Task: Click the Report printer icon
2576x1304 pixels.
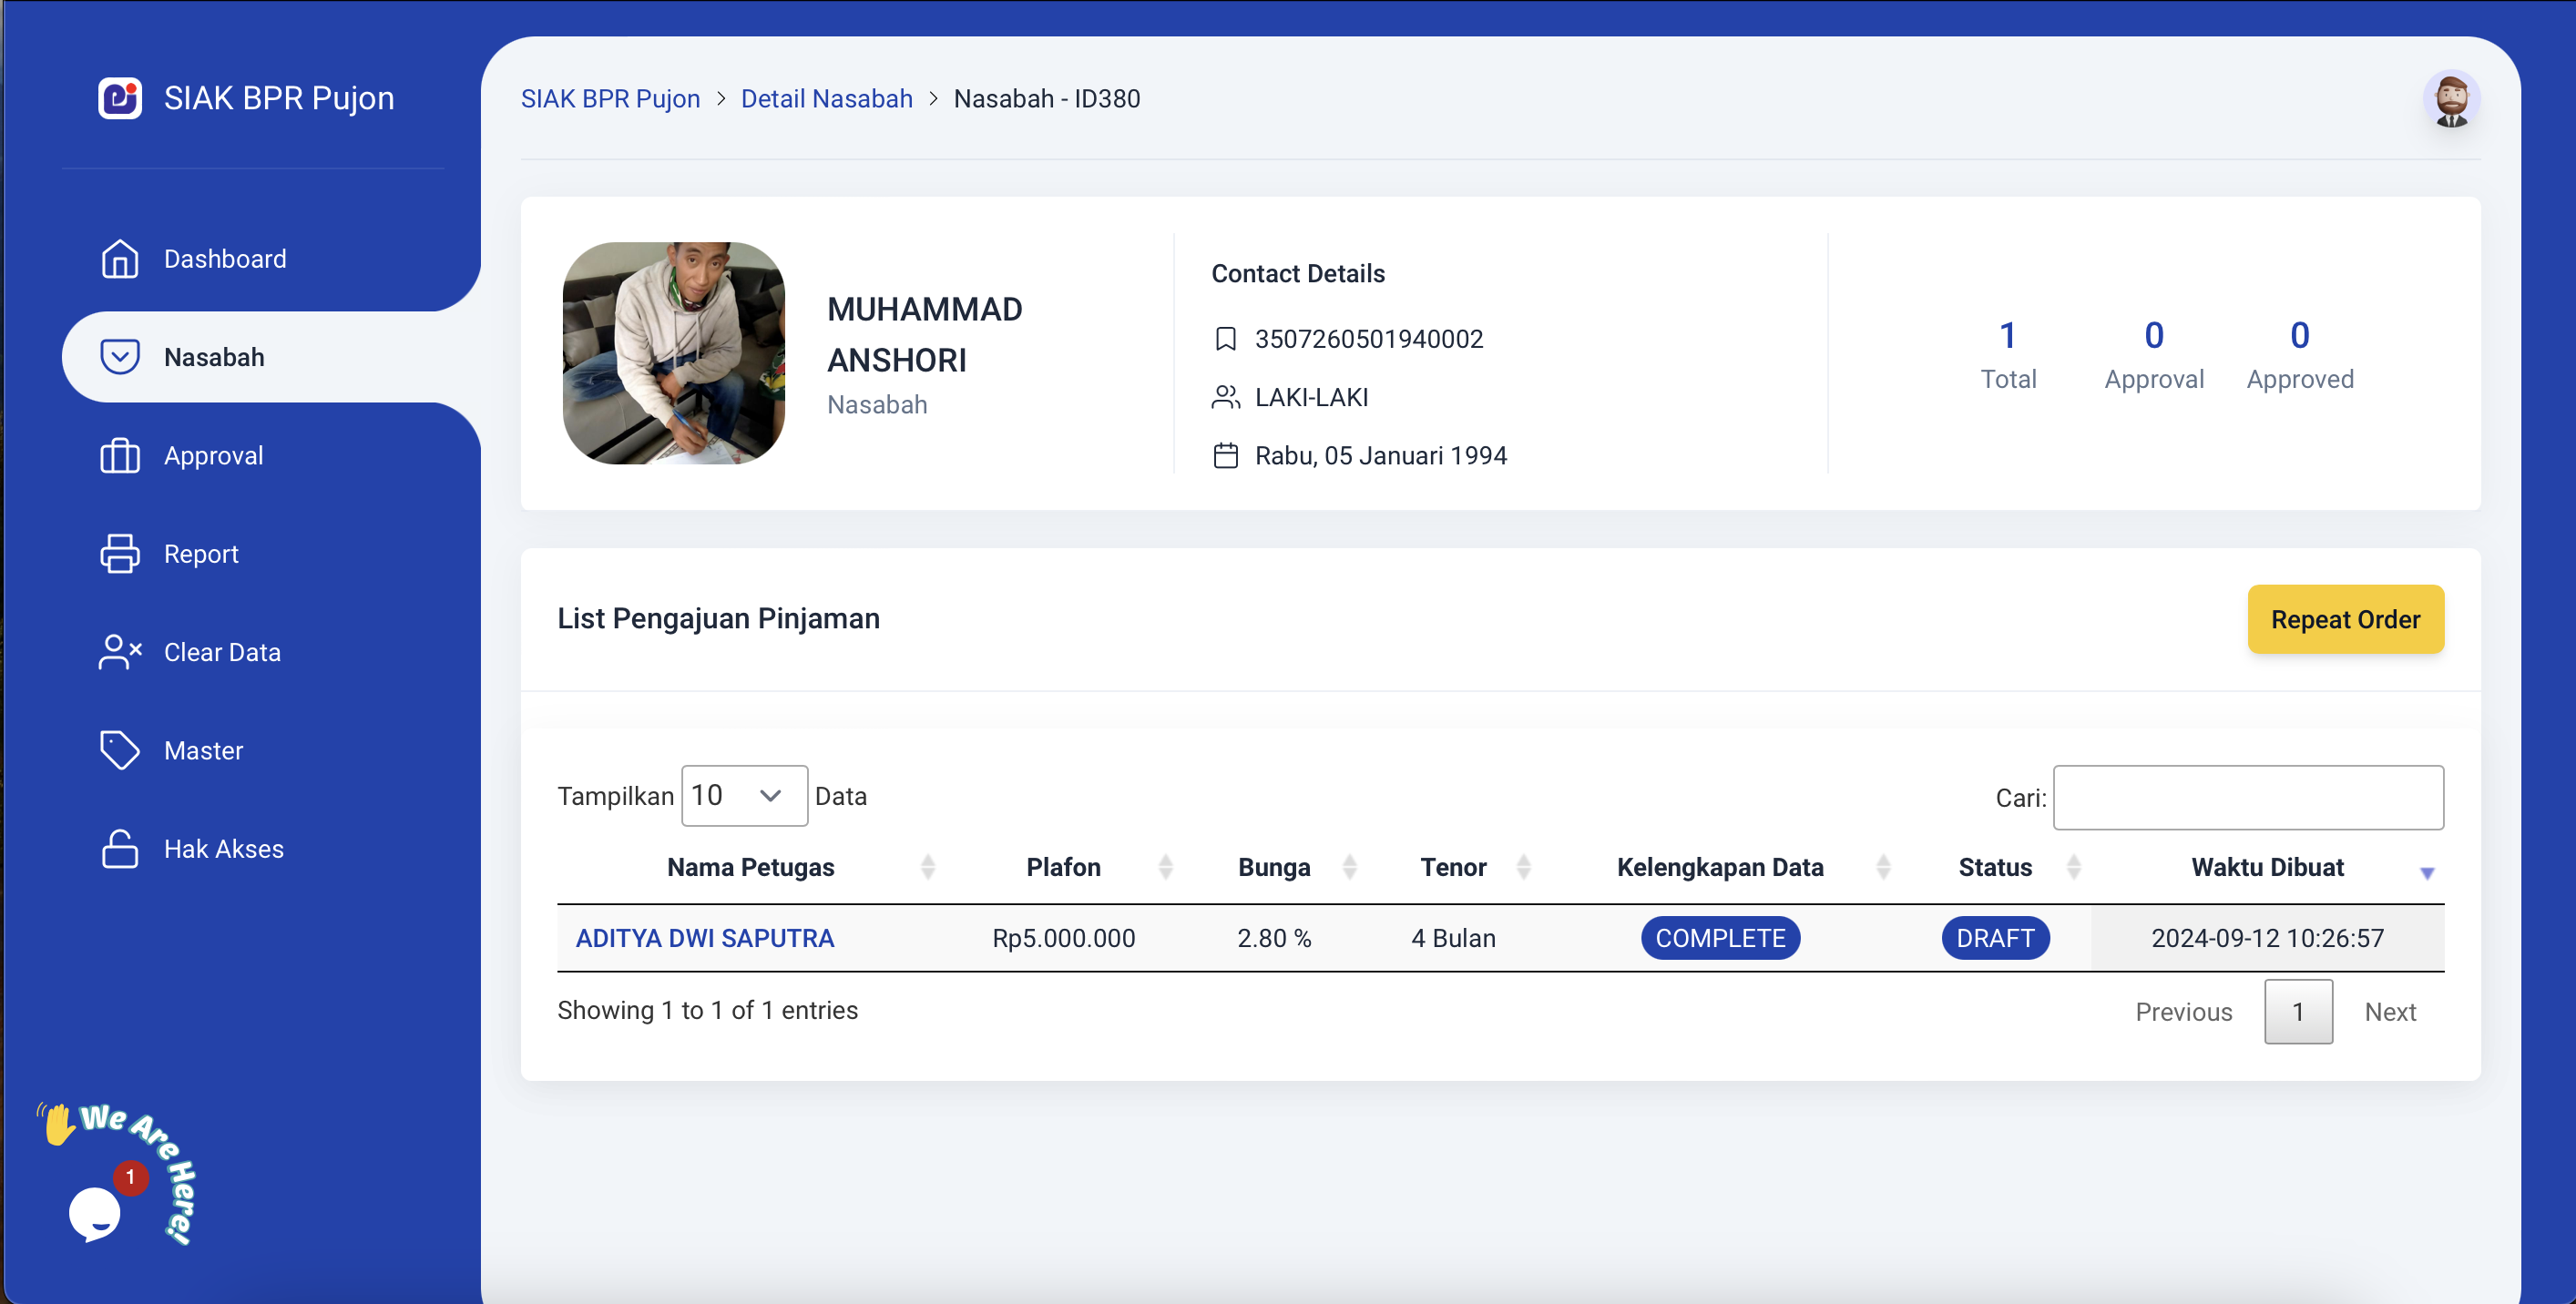Action: [x=120, y=554]
